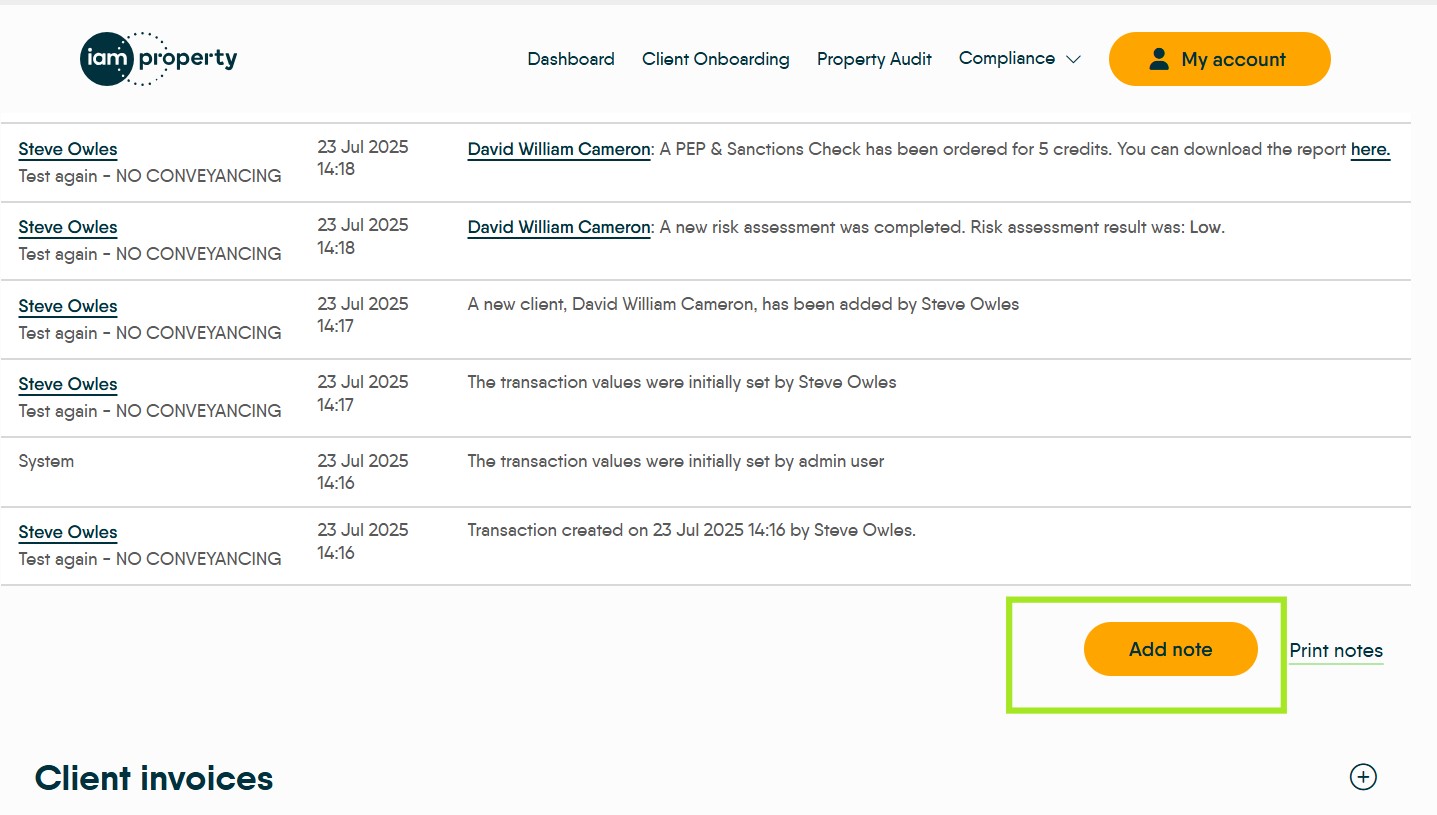The image size is (1437, 815).
Task: Navigate to Property Audit
Action: click(x=873, y=59)
